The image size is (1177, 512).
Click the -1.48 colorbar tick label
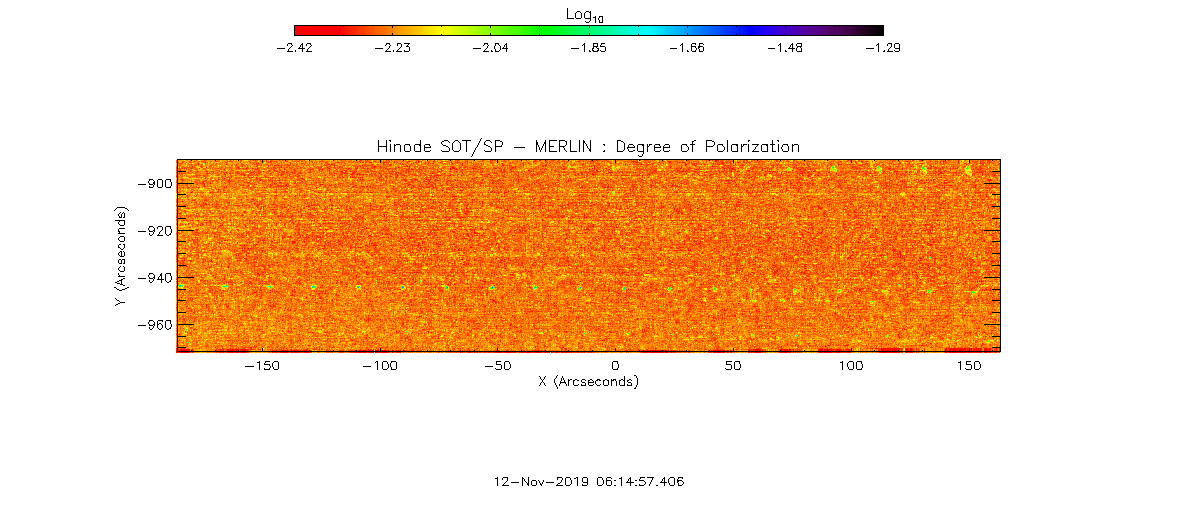(x=783, y=47)
